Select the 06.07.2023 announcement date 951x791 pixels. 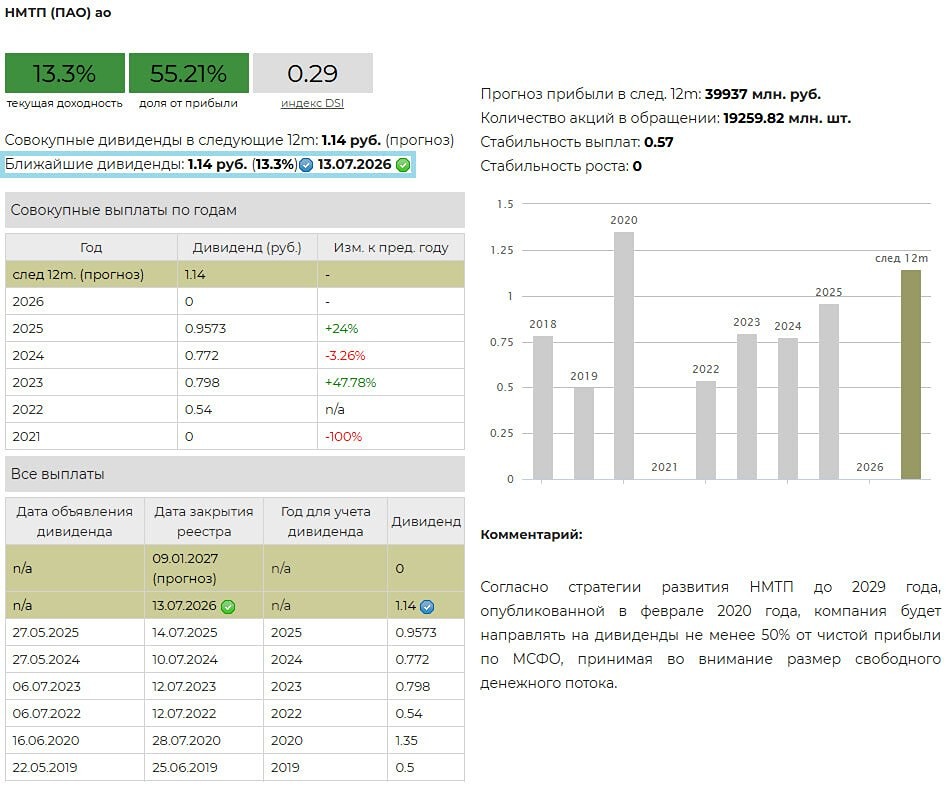pos(47,687)
